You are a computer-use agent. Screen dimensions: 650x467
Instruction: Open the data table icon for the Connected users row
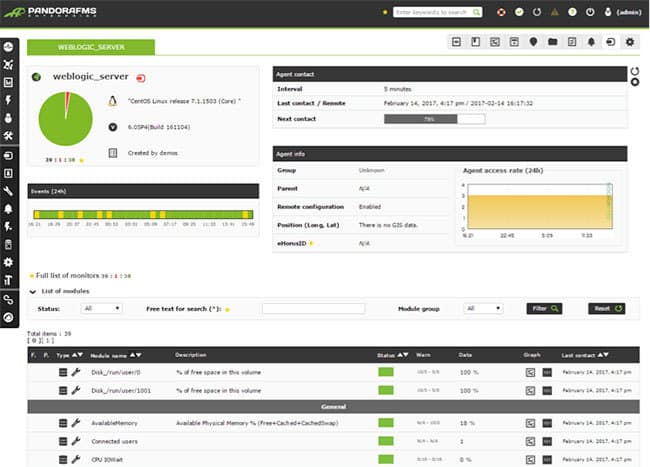[x=547, y=441]
